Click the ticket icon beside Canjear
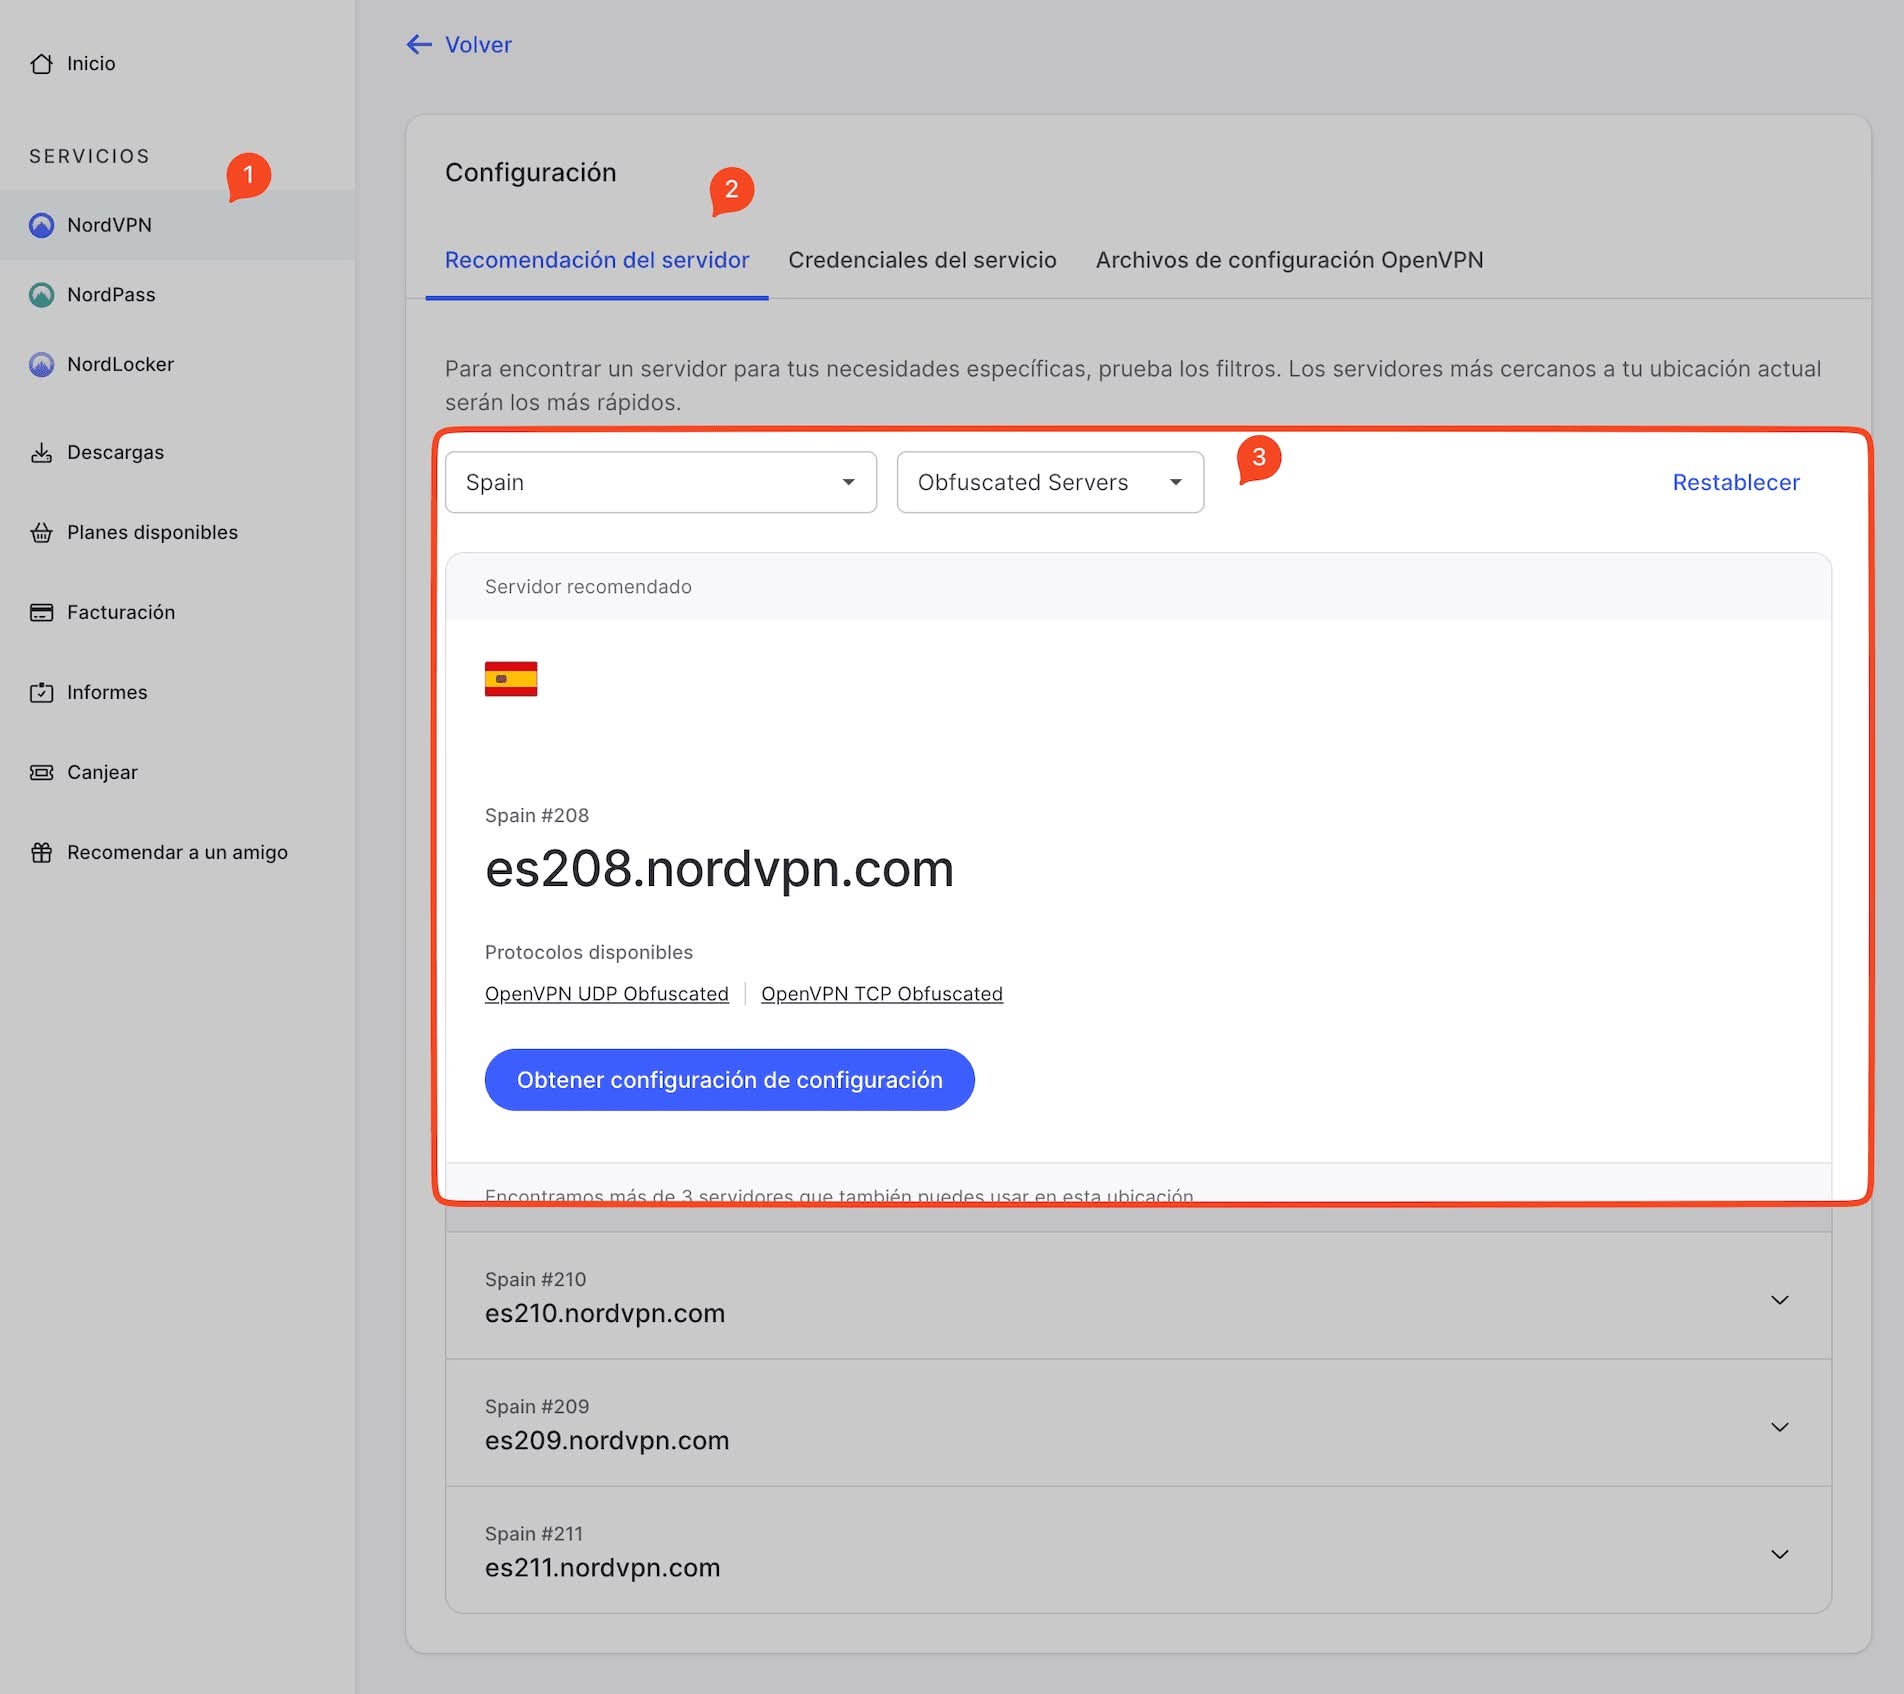Viewport: 1904px width, 1694px height. [41, 773]
